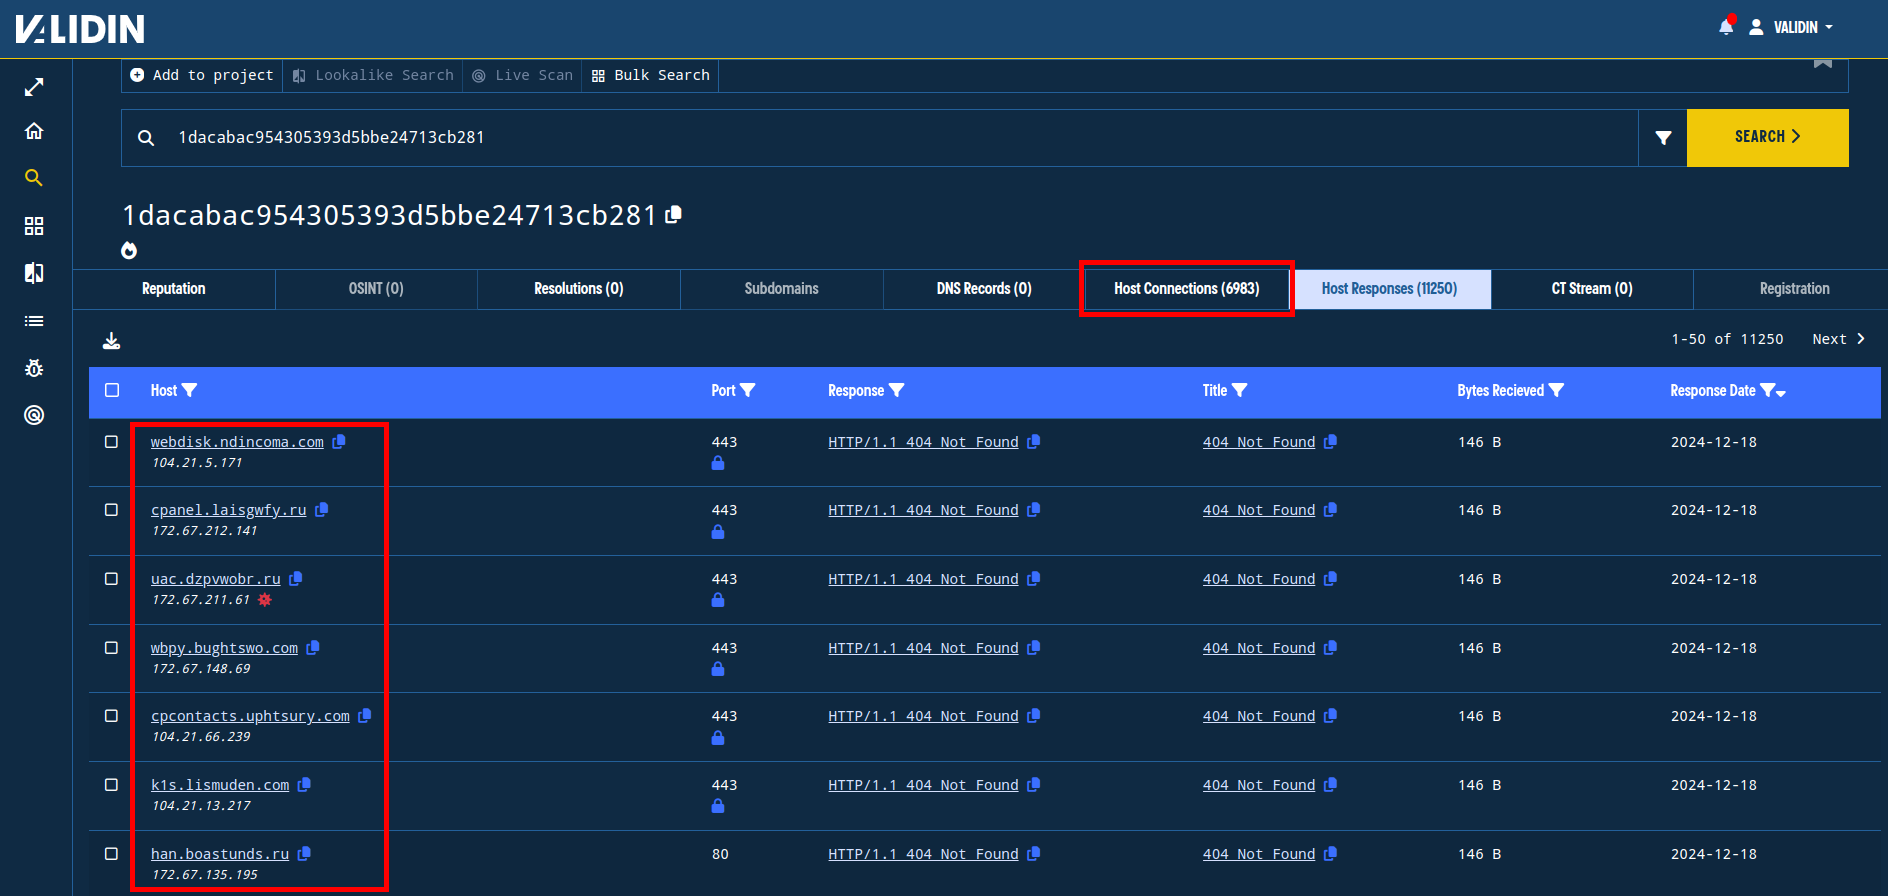Viewport: 1888px width, 896px height.
Task: Download results with the export icon
Action: [x=112, y=341]
